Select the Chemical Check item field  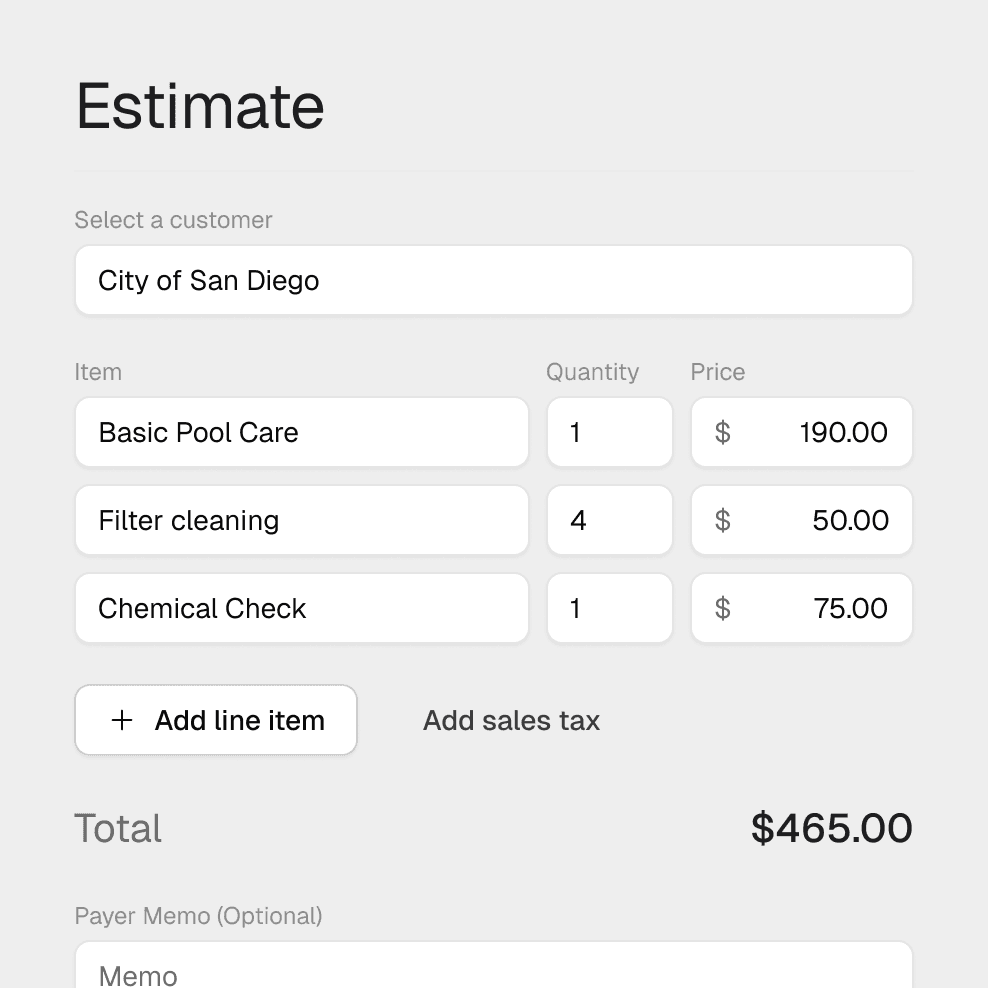tap(301, 608)
